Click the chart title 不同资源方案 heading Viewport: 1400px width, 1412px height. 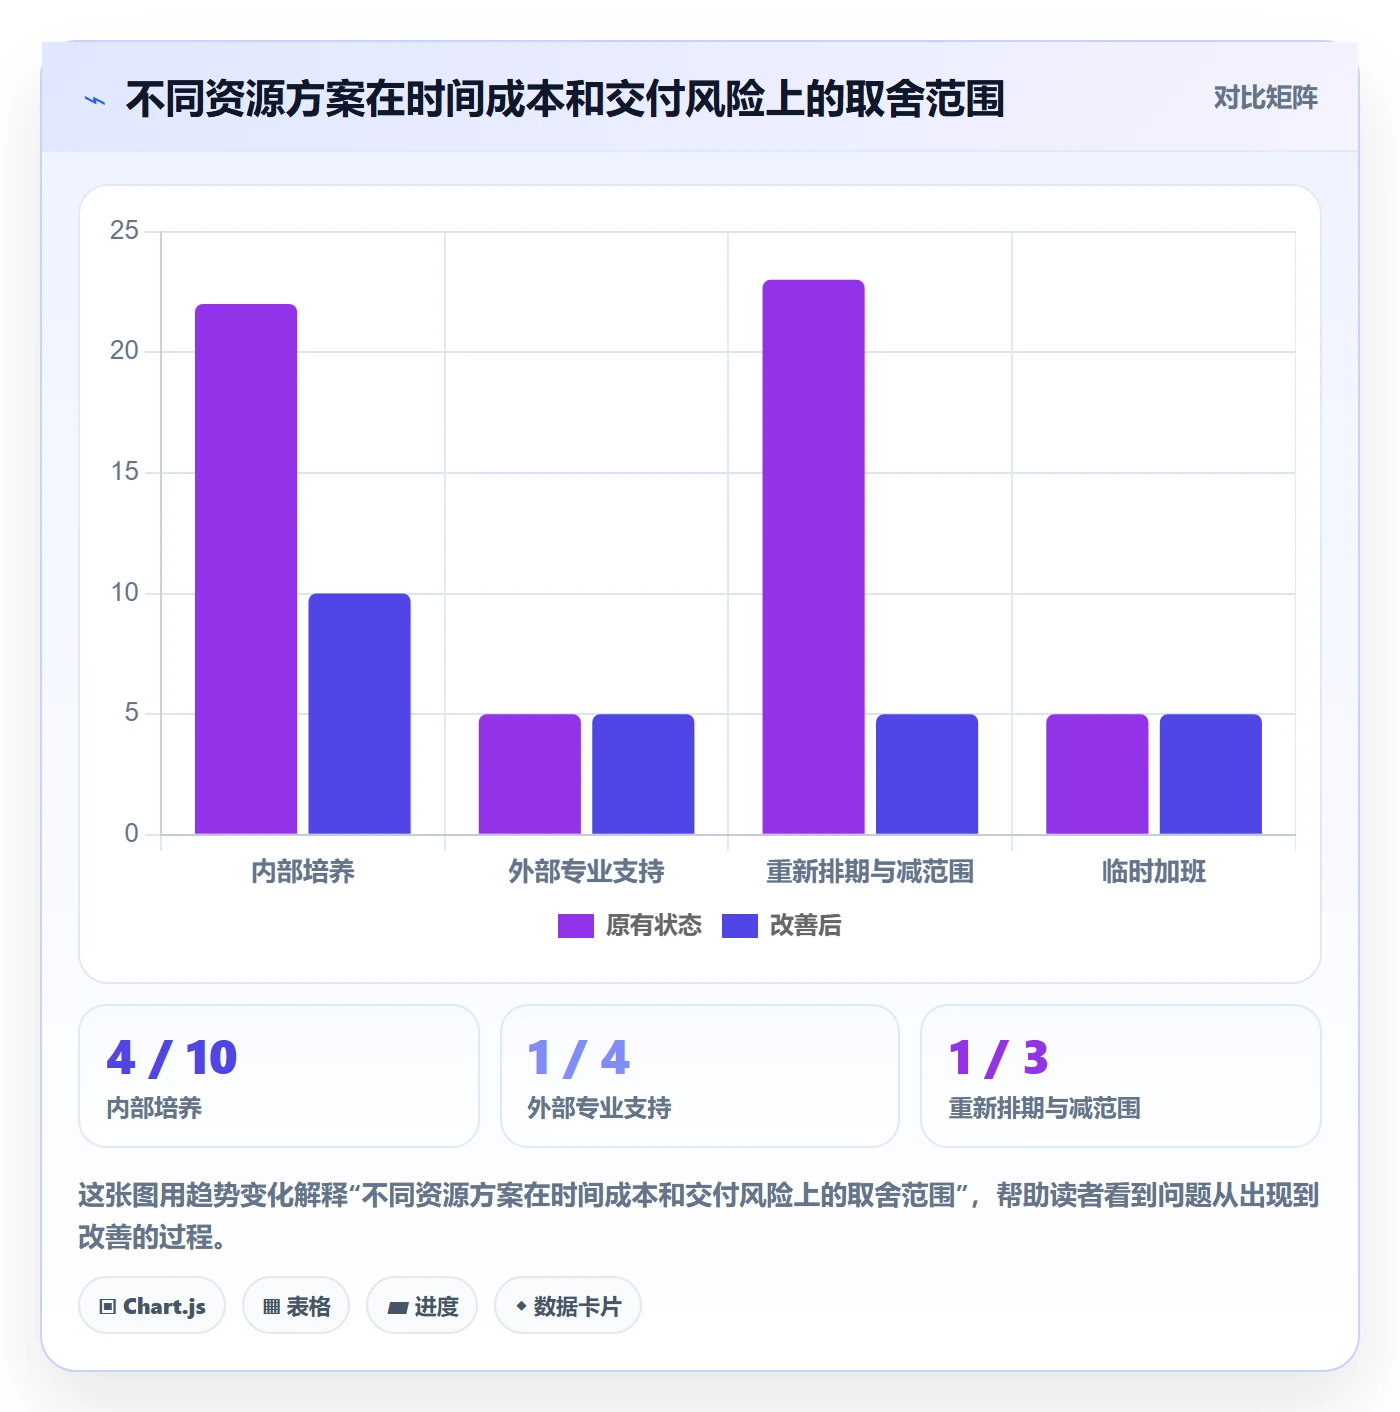pyautogui.click(x=565, y=100)
